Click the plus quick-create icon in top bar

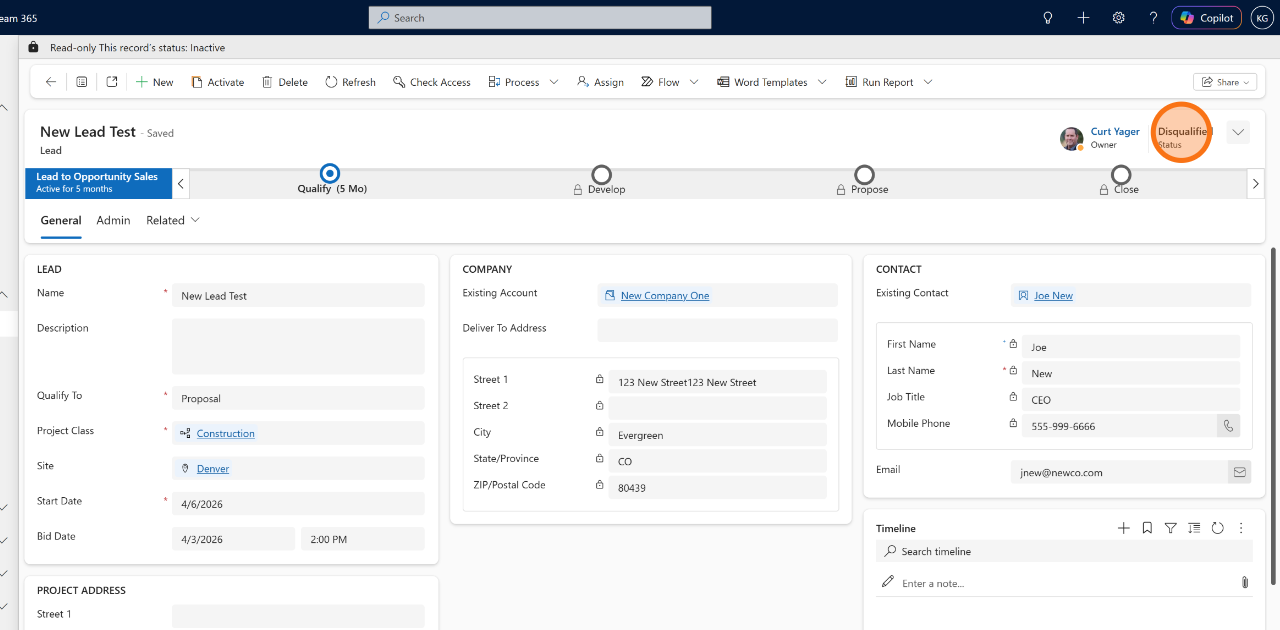click(x=1083, y=18)
